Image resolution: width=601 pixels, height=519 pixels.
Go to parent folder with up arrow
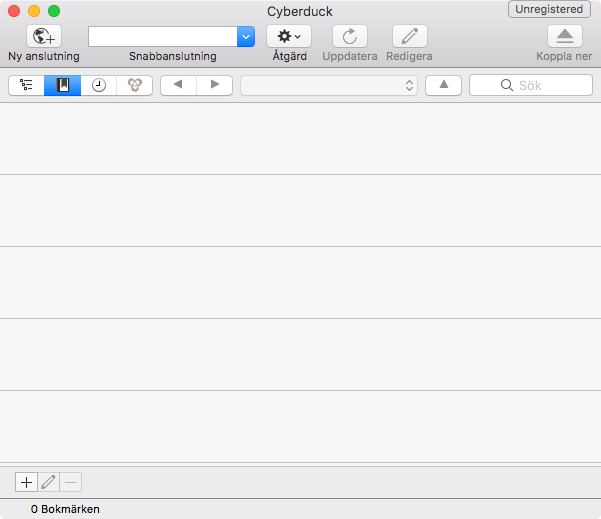point(443,85)
